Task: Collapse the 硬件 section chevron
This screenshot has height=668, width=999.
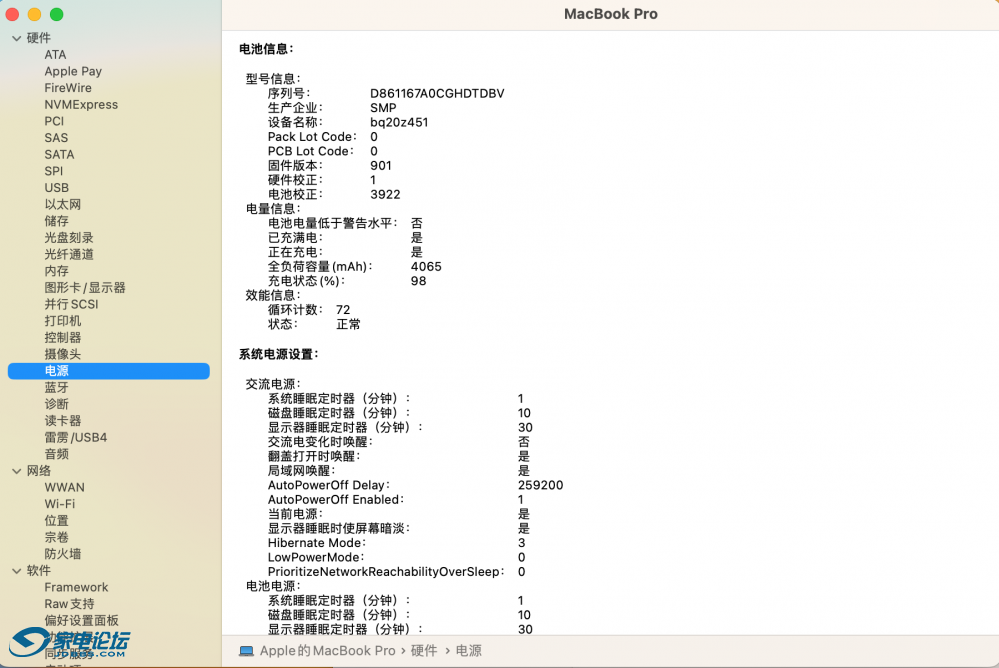Action: (x=17, y=38)
